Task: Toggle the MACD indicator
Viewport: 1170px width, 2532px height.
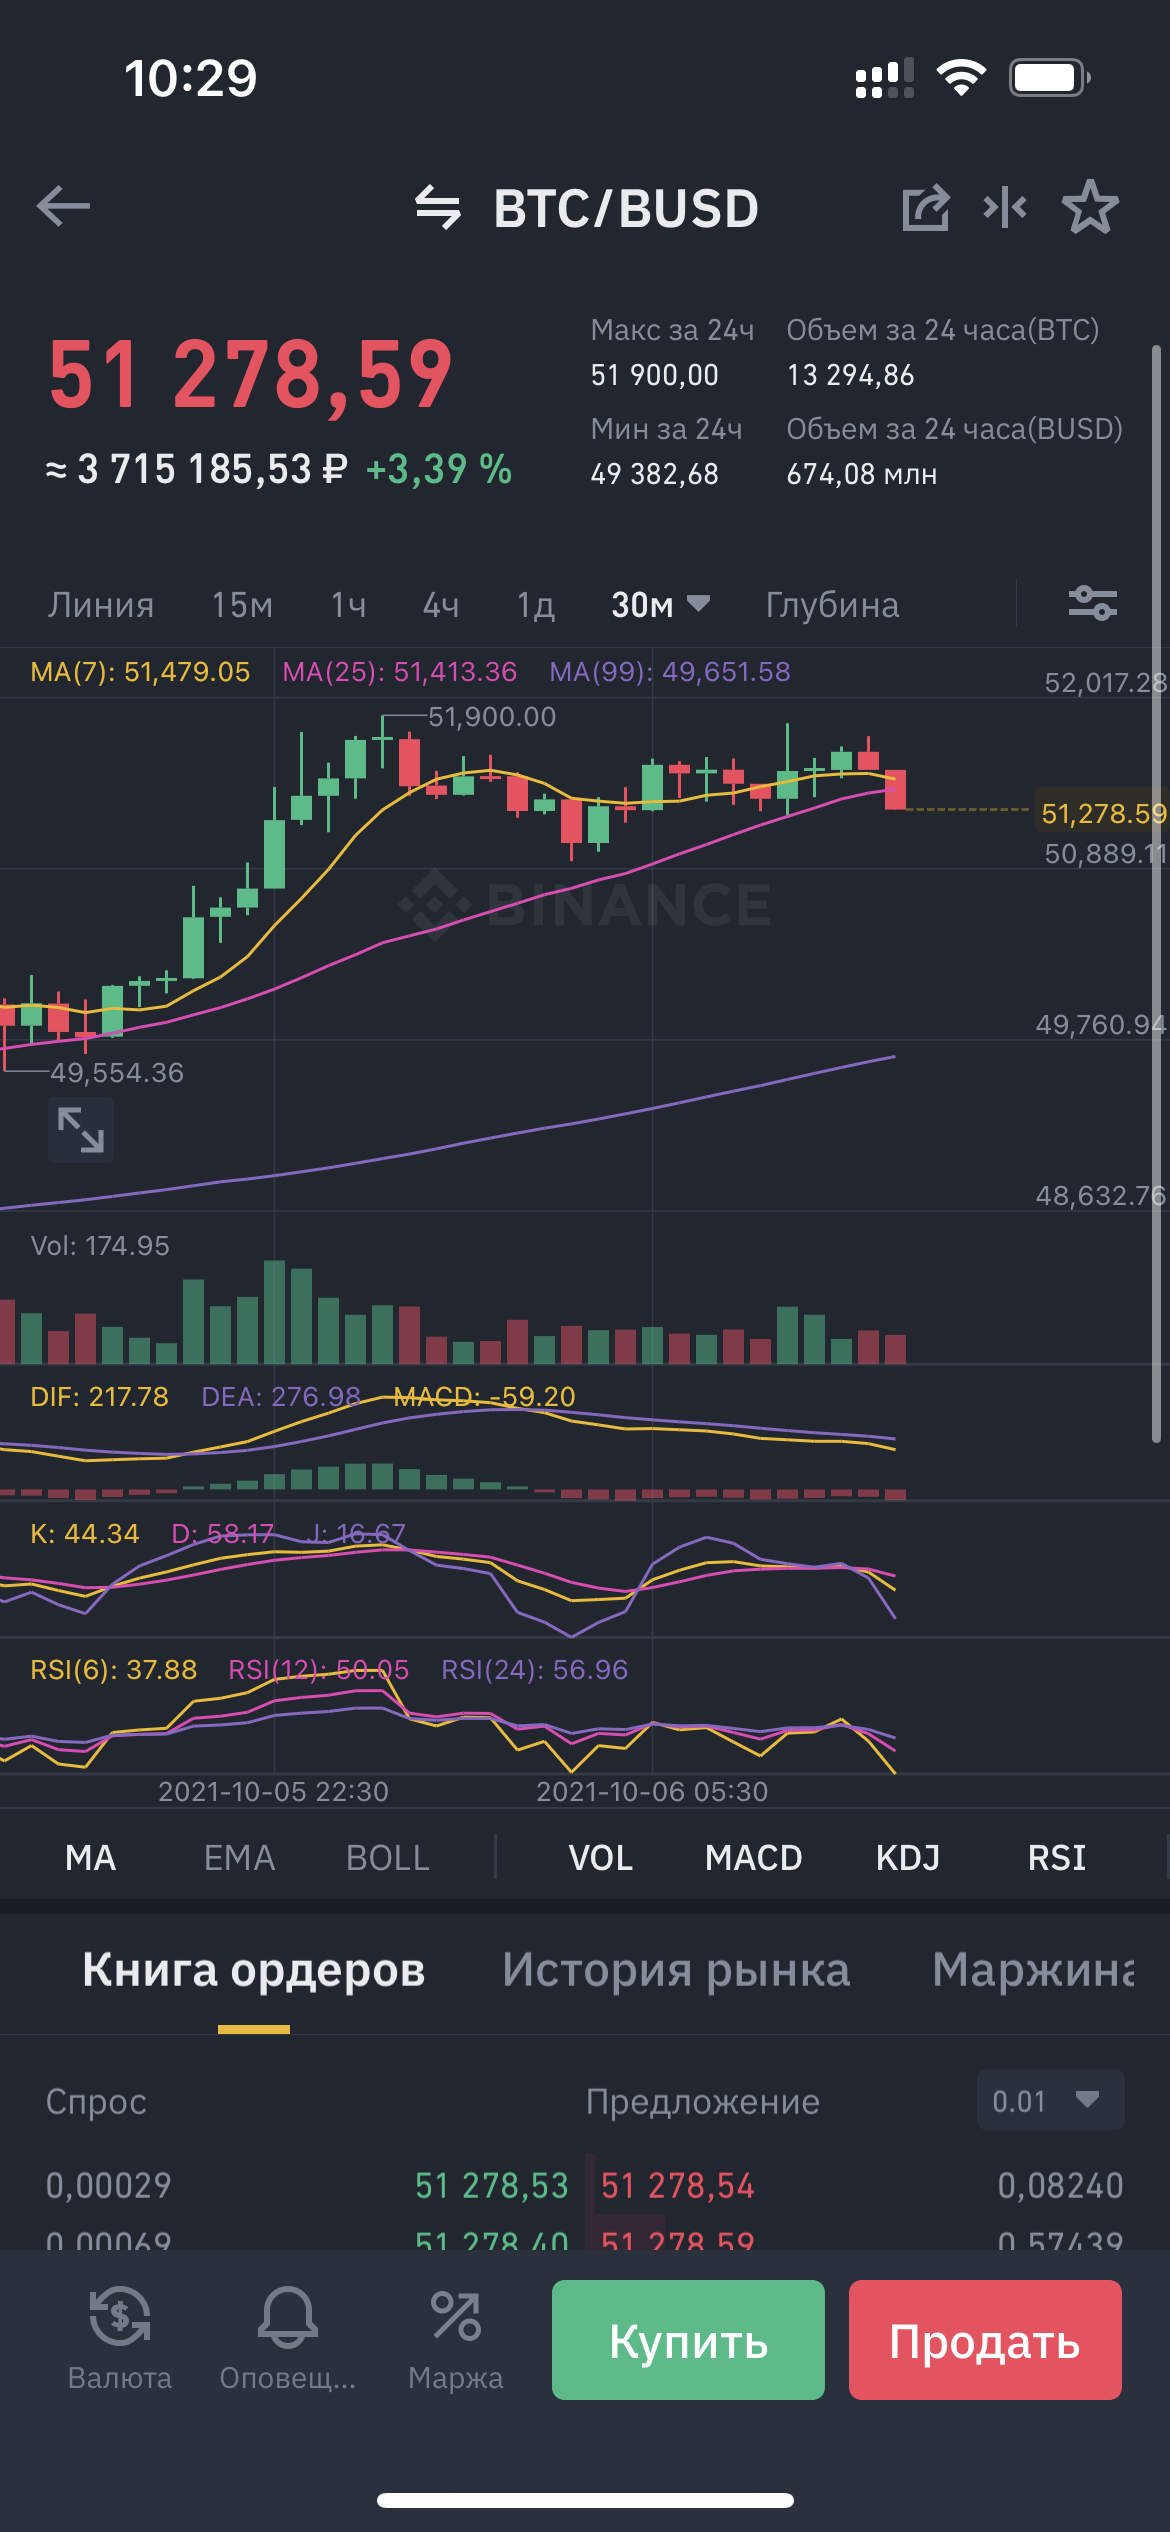Action: [753, 1858]
